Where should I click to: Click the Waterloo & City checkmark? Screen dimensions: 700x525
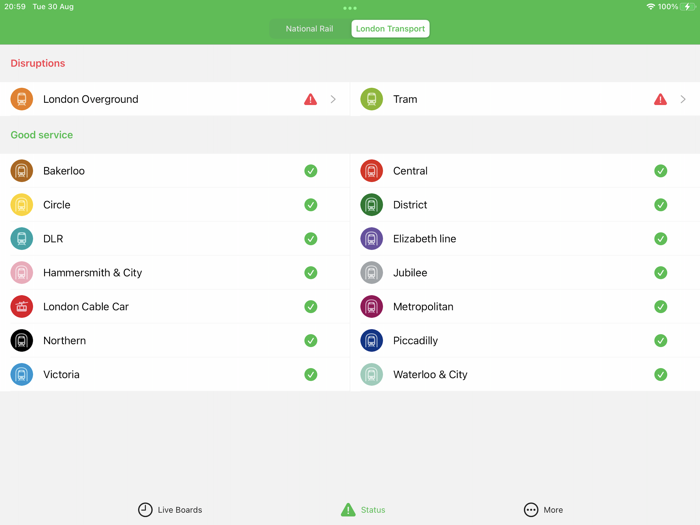661,375
